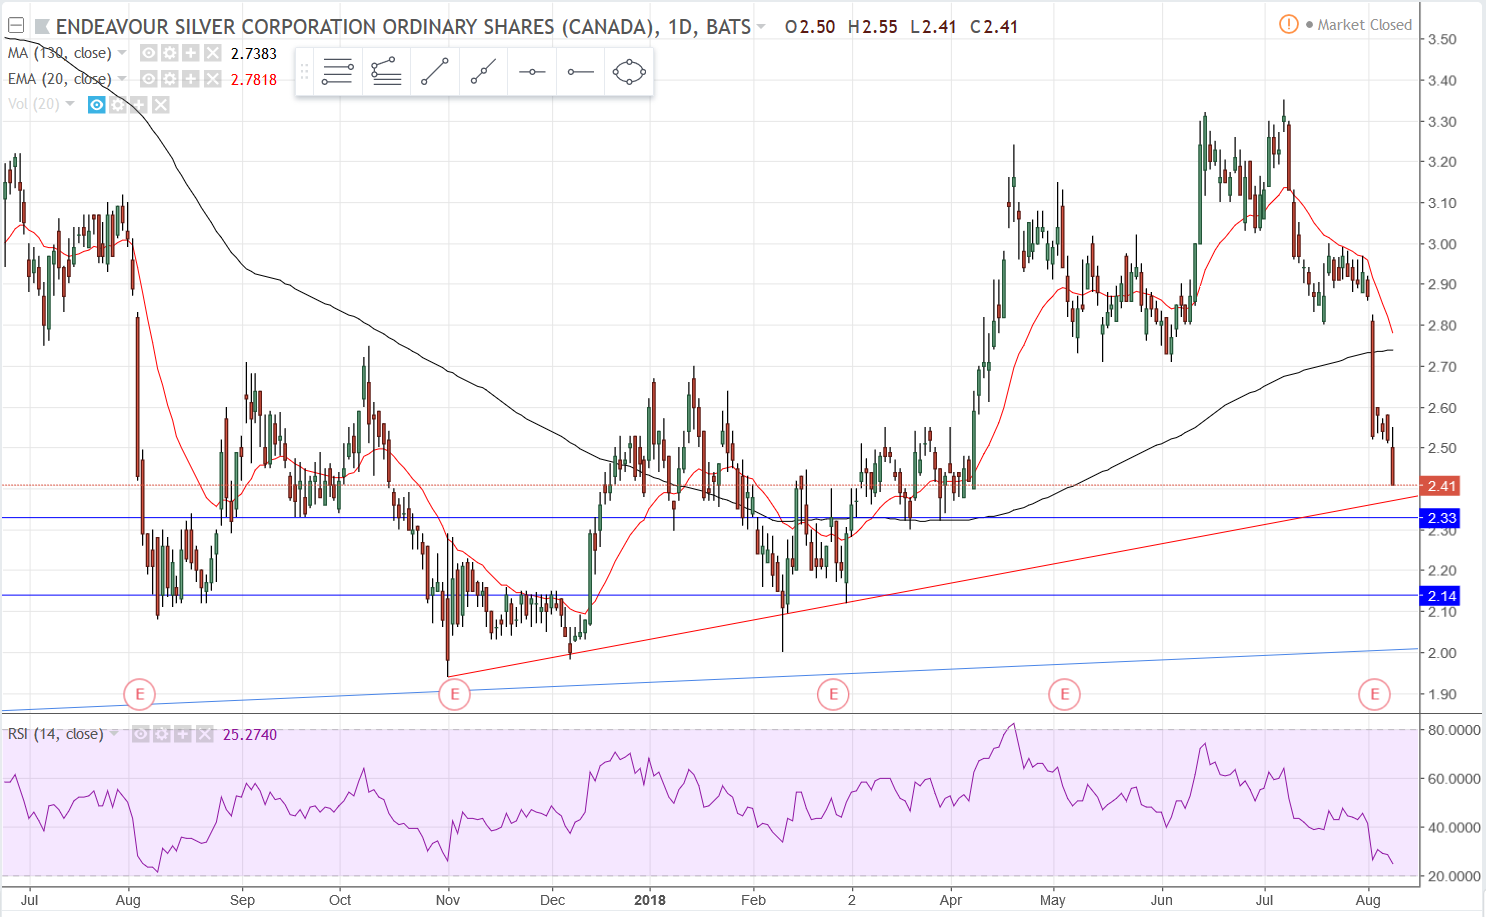Click the 3.50 price scale label
The width and height of the screenshot is (1486, 917).
[1442, 40]
